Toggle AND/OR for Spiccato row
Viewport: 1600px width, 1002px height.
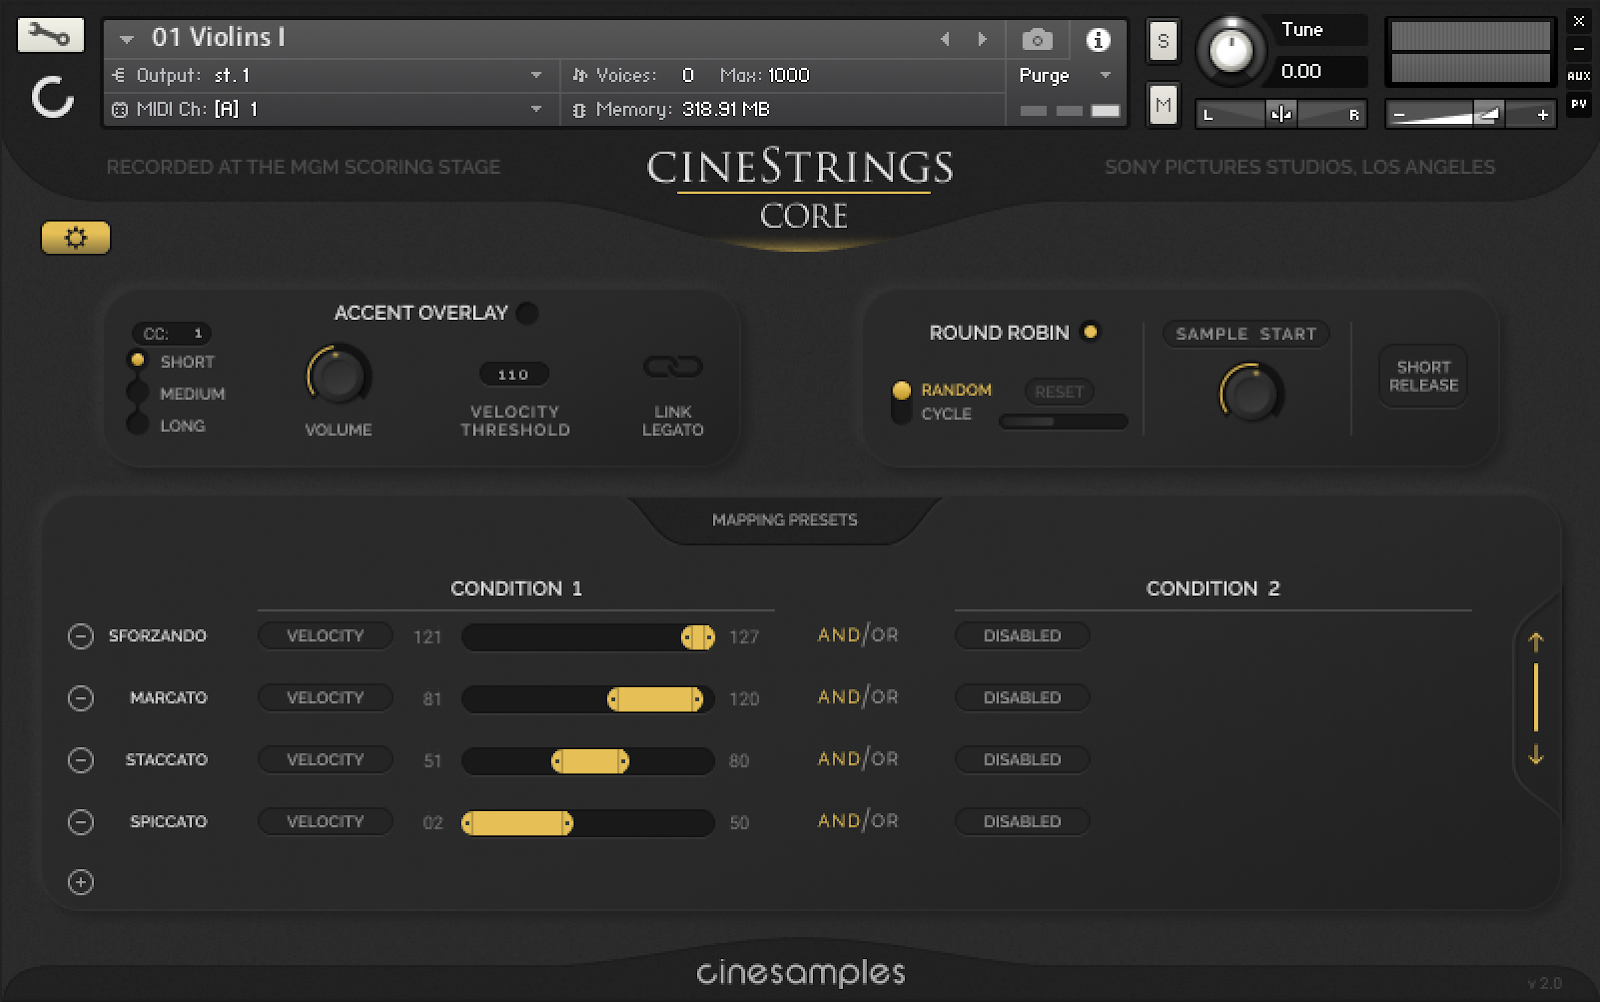point(858,821)
